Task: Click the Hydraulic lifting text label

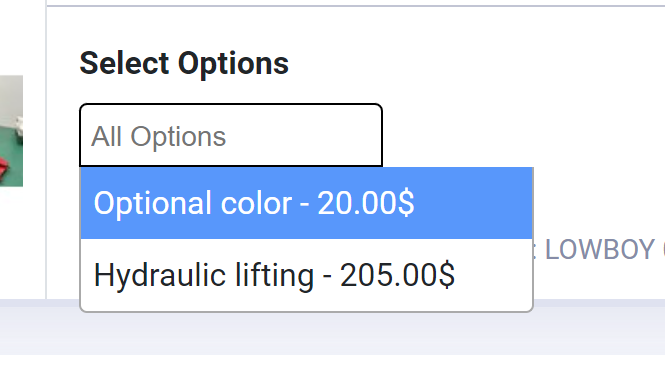Action: coord(204,275)
